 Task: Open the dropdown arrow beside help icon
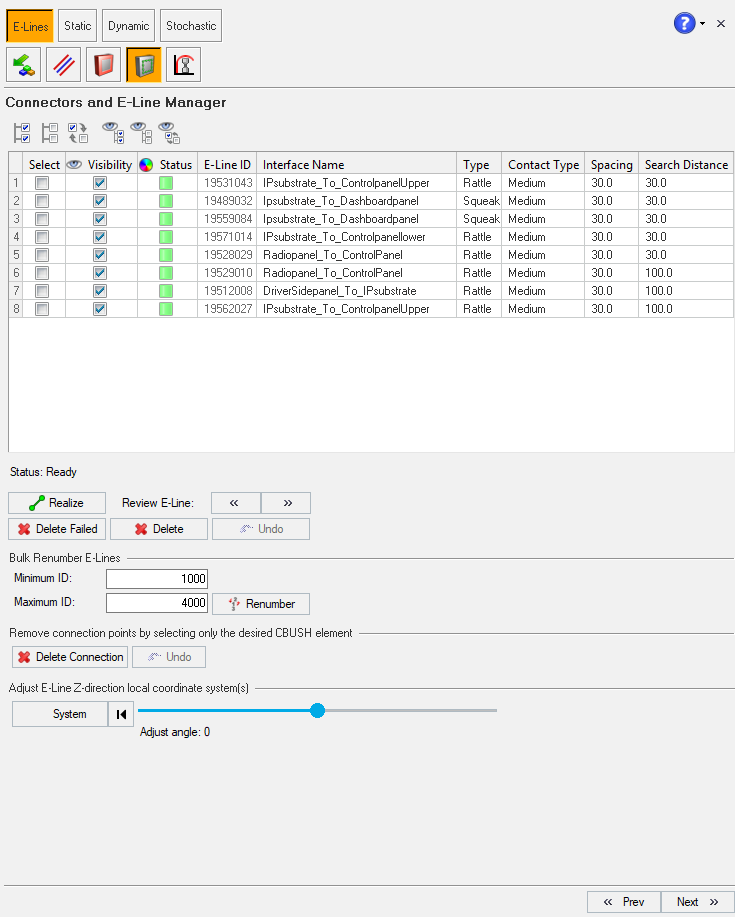coord(702,23)
